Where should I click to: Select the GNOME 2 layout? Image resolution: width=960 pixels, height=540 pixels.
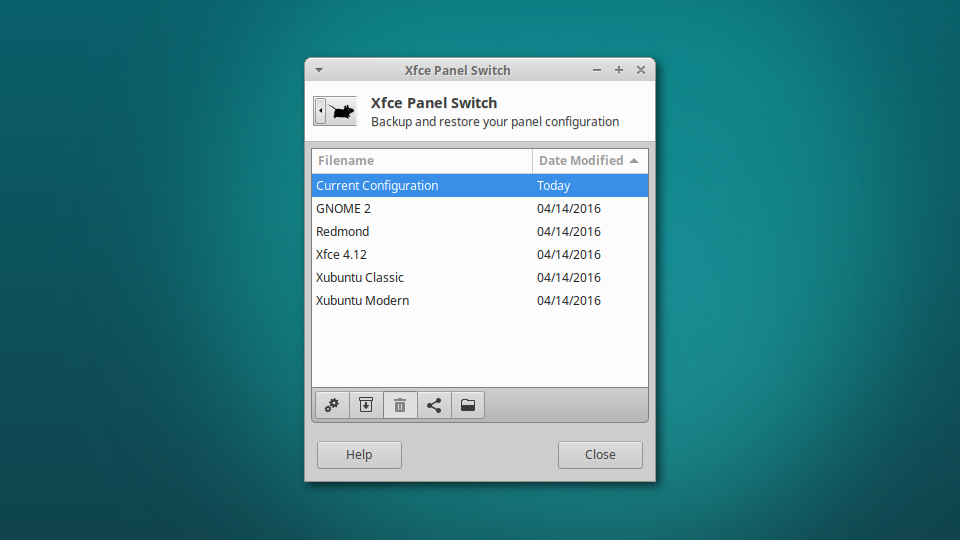click(x=480, y=209)
